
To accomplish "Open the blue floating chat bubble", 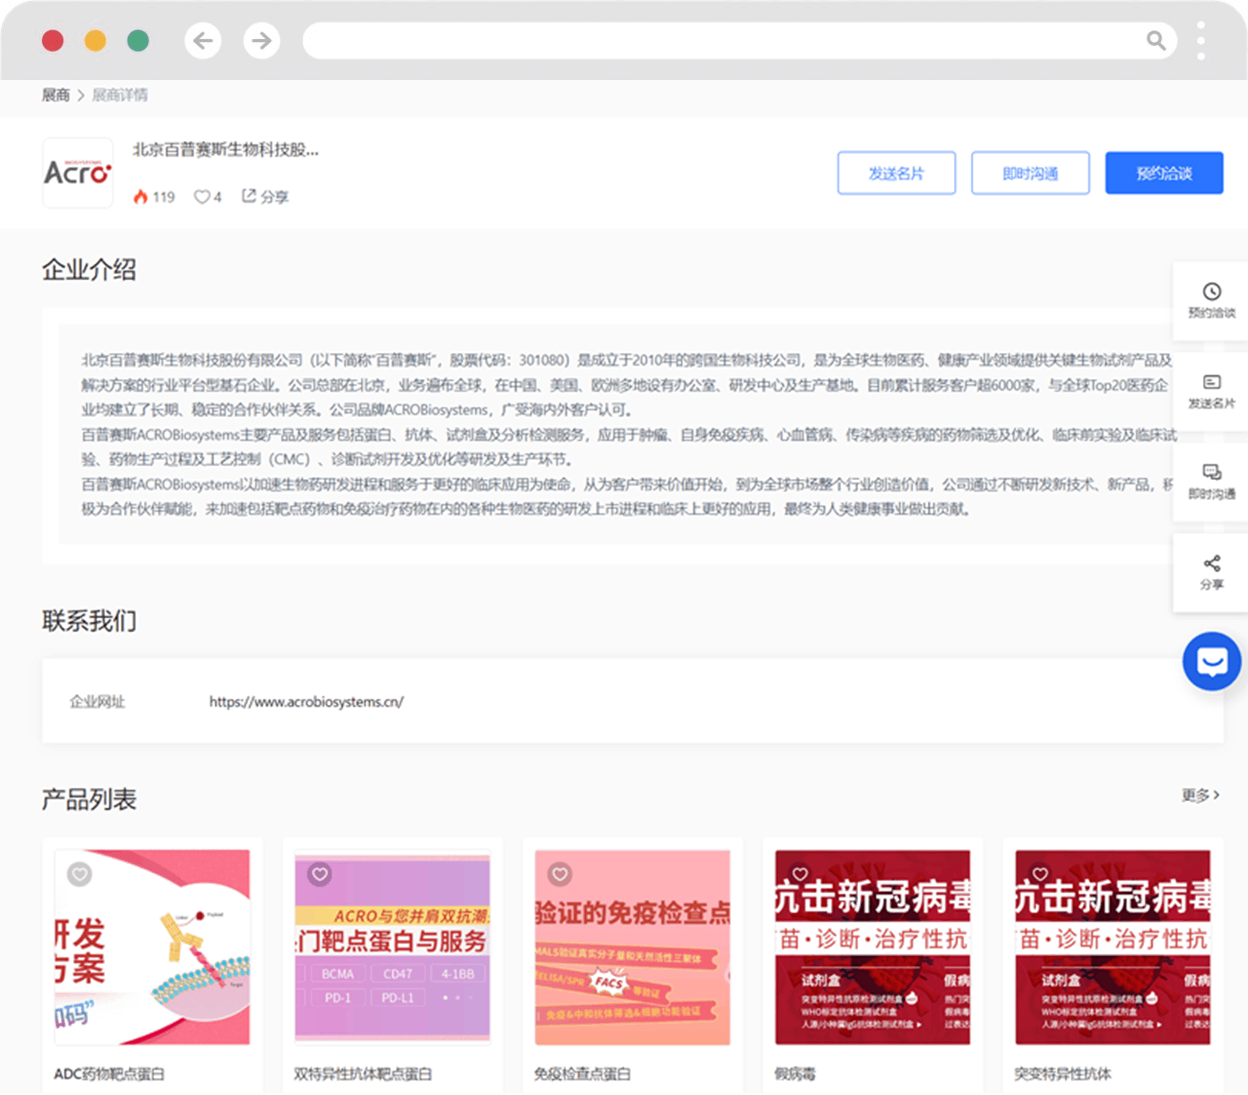I will click(x=1212, y=661).
